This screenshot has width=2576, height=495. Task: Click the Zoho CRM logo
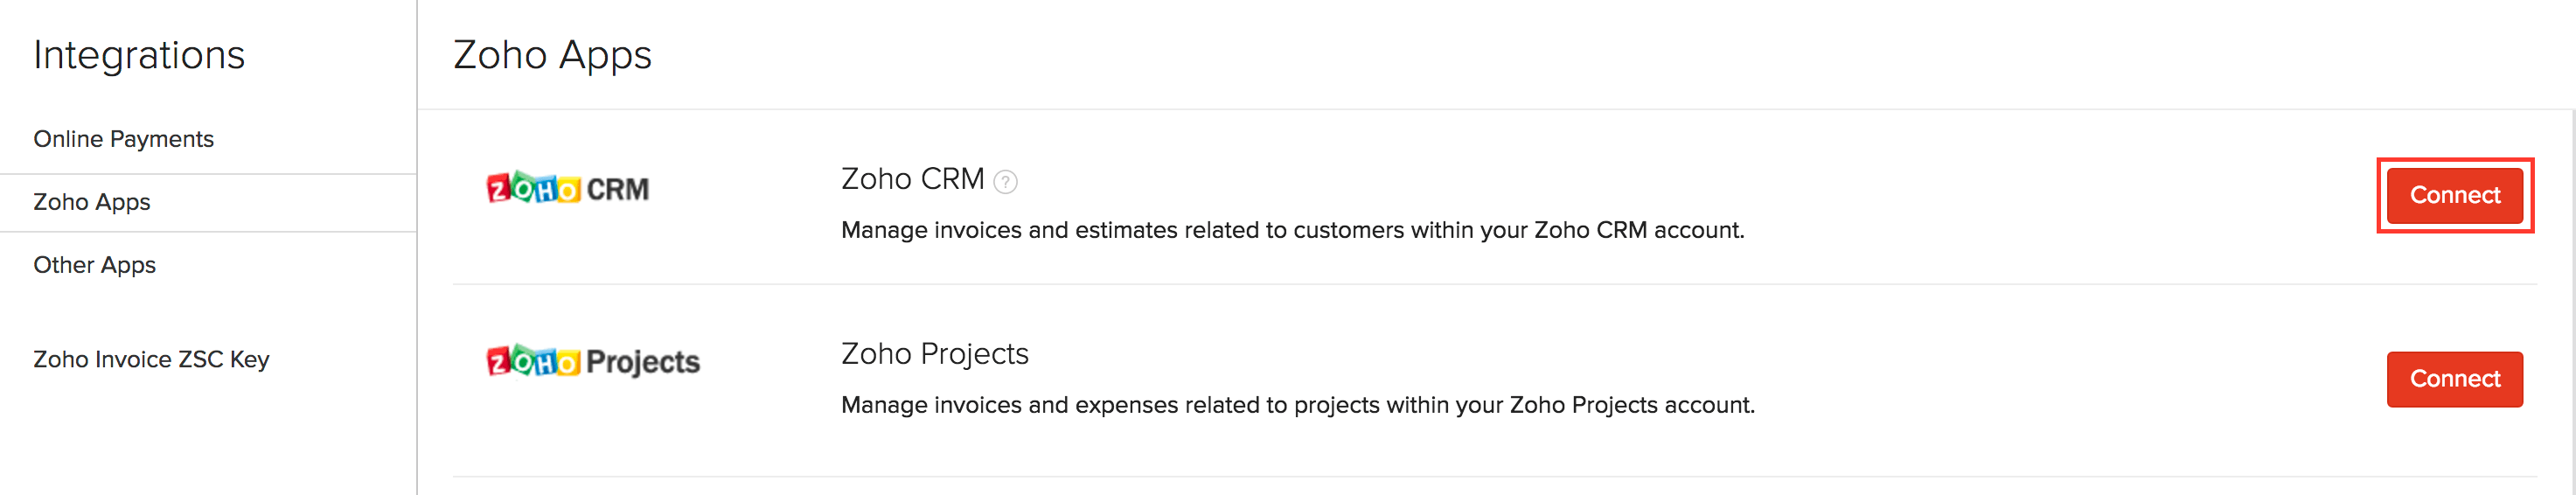567,188
